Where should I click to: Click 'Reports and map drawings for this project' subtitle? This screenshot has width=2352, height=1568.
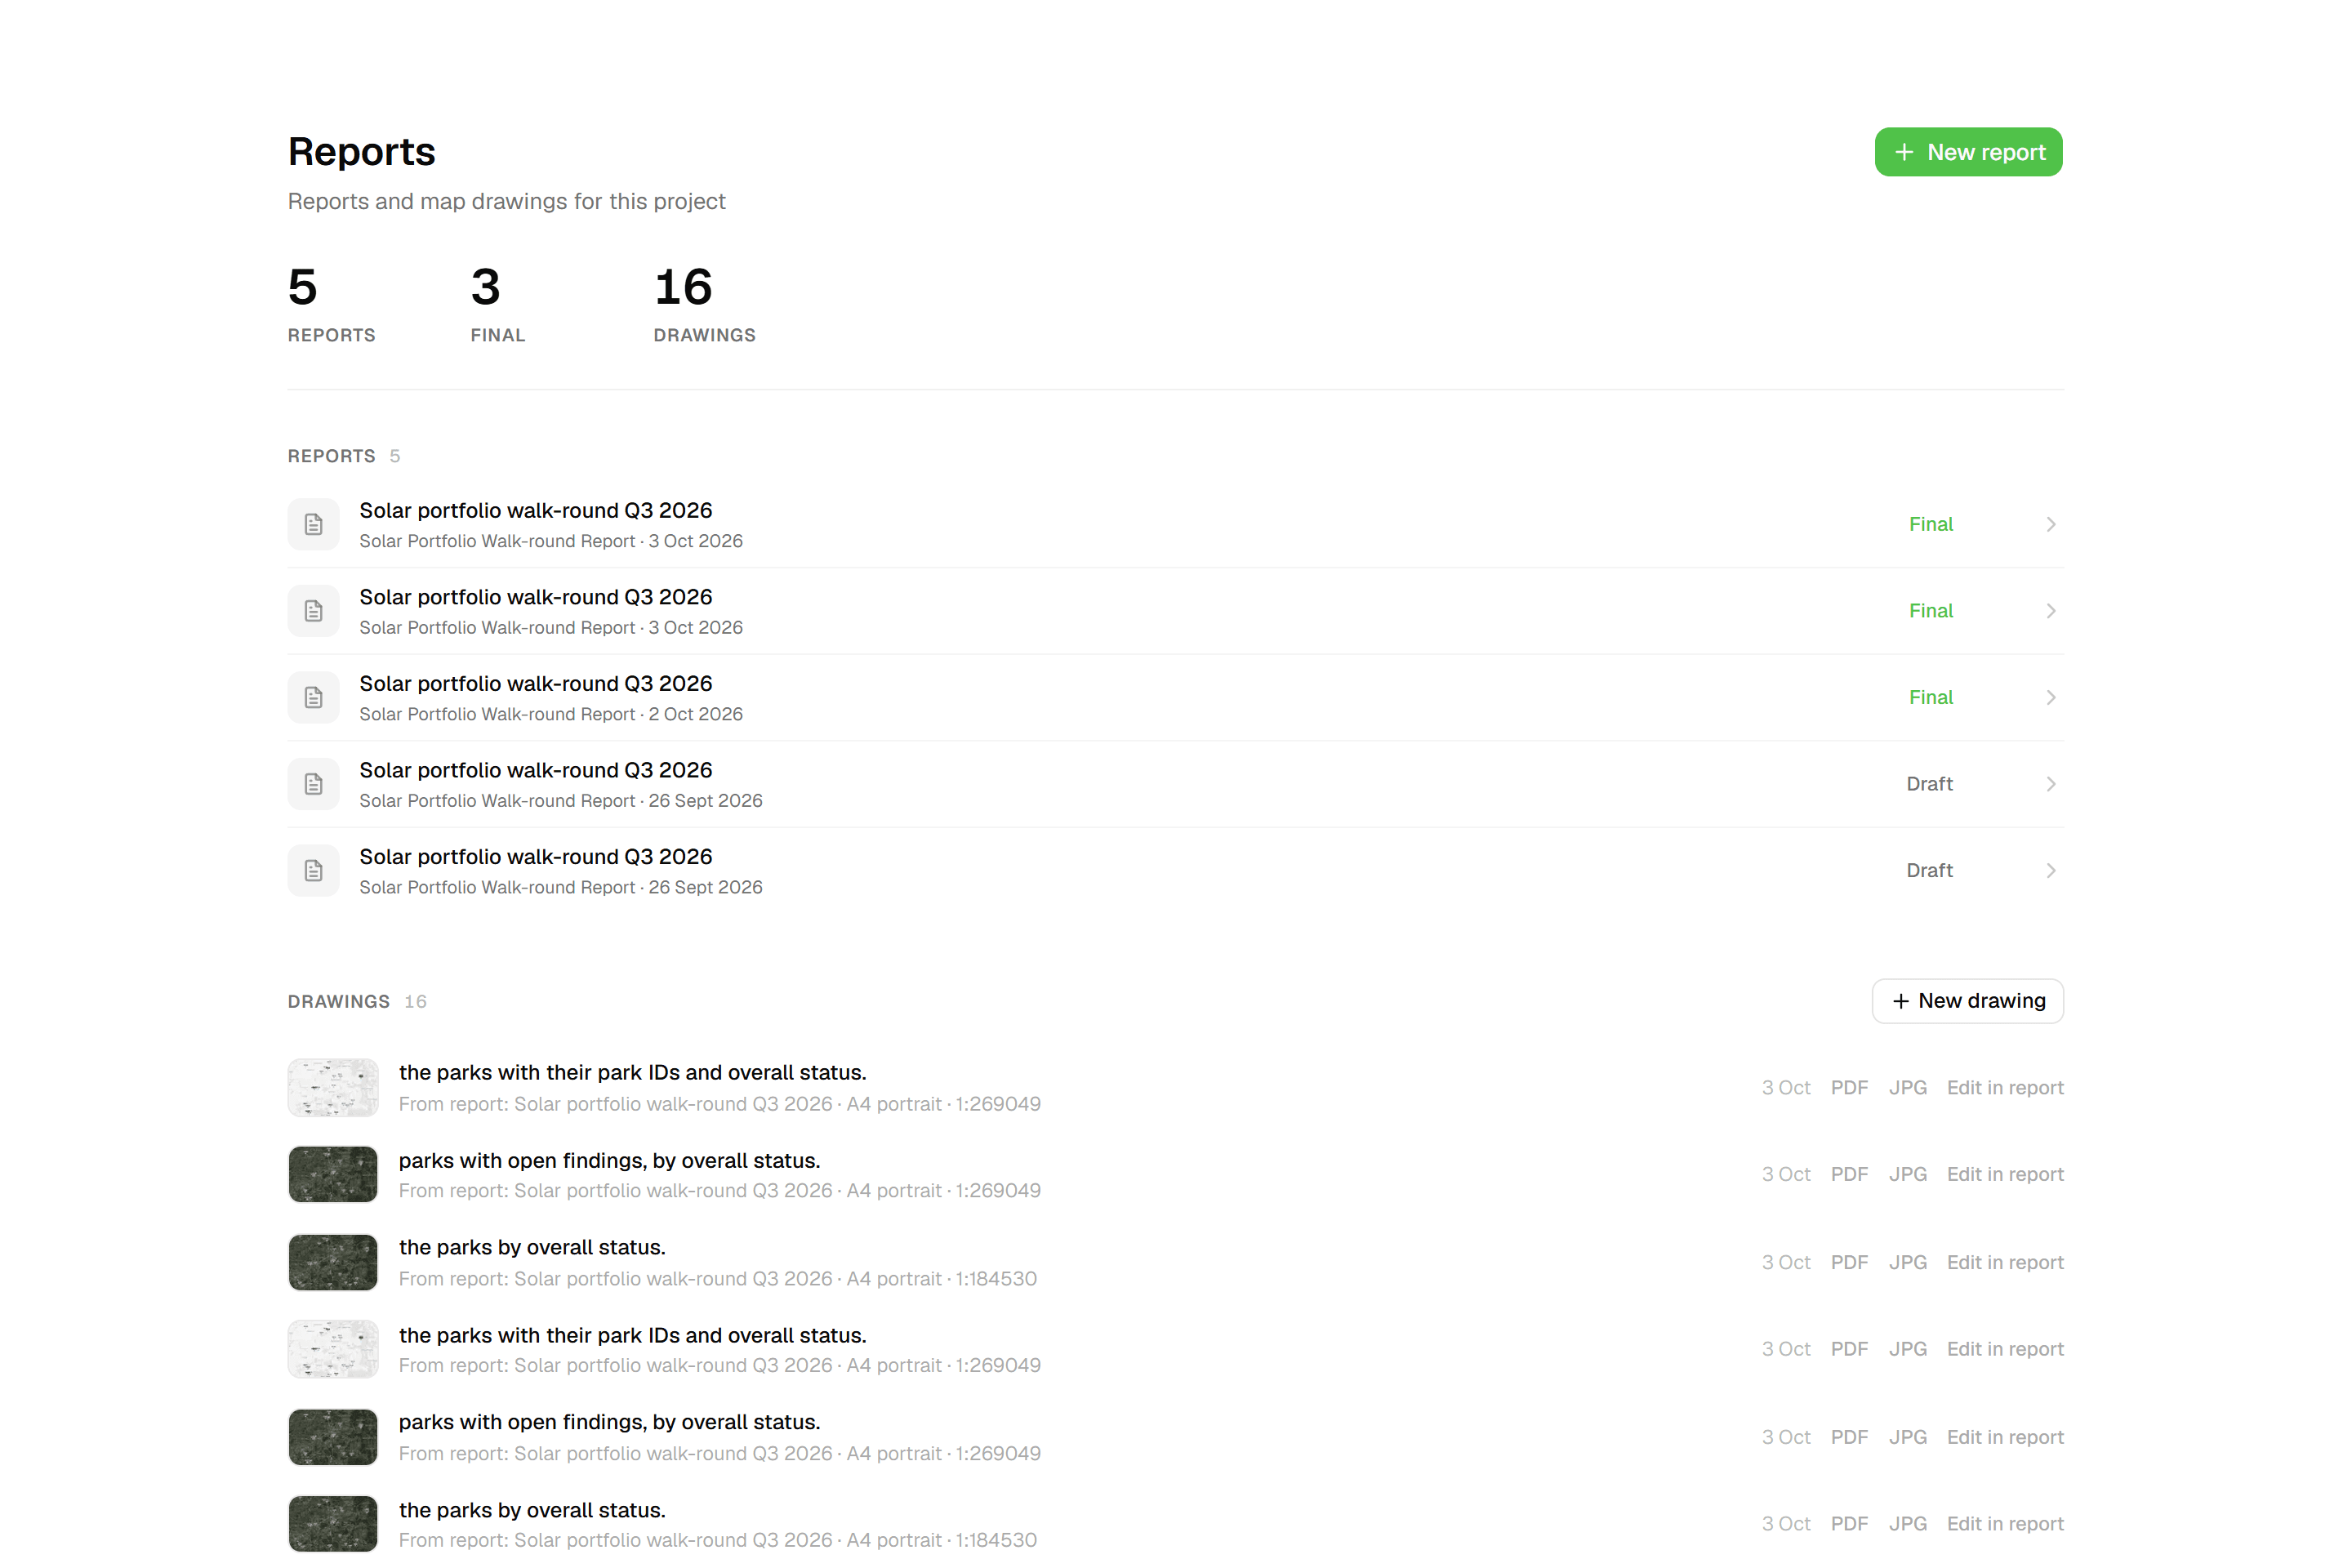point(506,201)
